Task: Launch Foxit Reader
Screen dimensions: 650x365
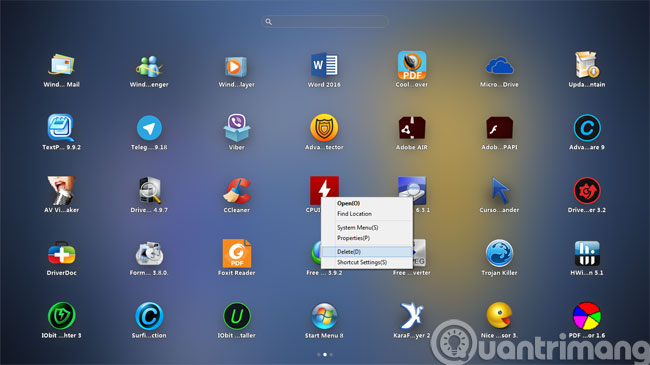Action: [236, 253]
